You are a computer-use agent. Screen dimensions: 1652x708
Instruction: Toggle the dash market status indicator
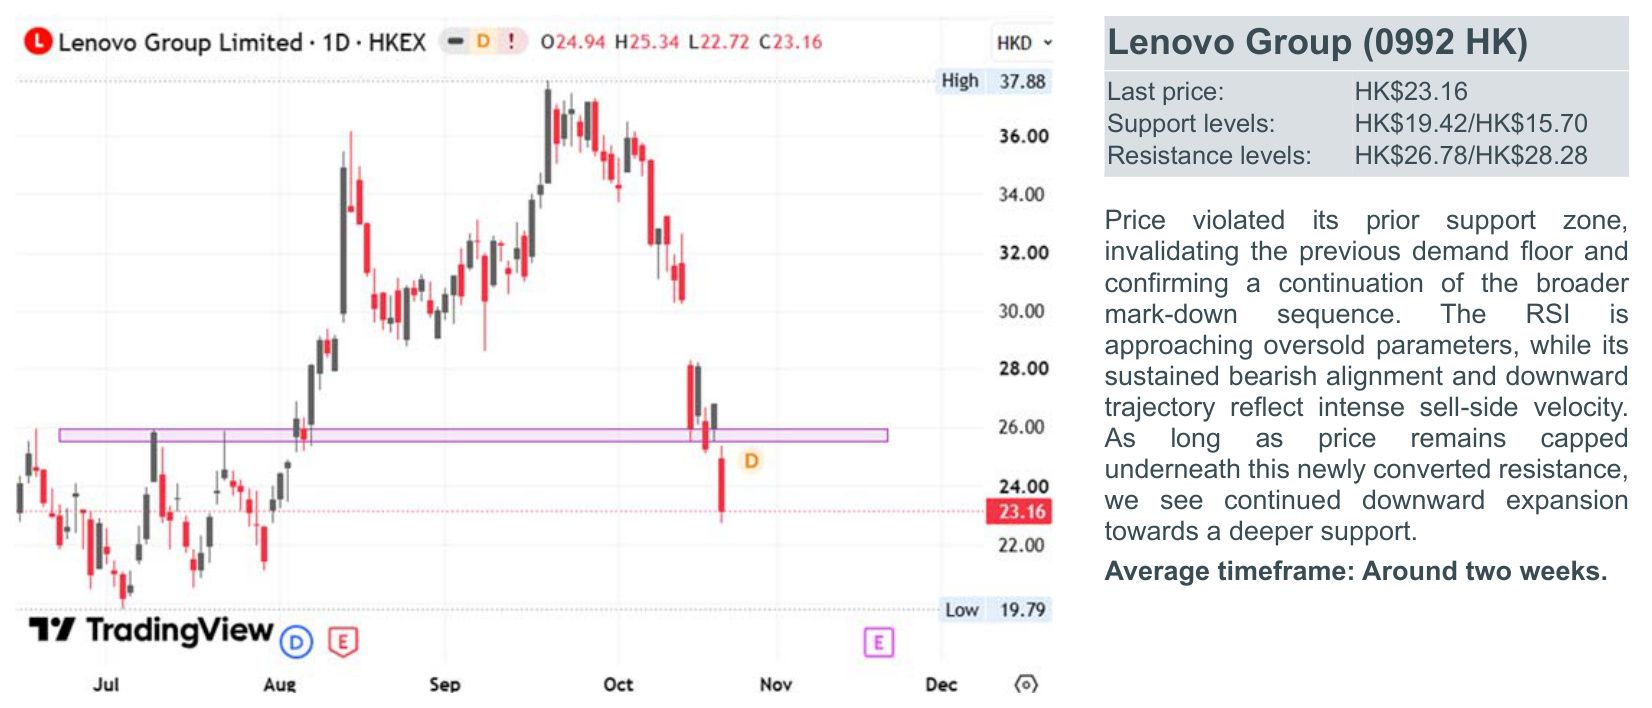456,41
